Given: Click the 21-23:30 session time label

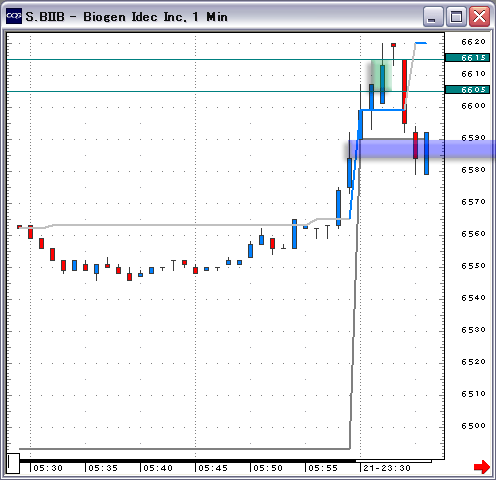Looking at the screenshot, I should click(387, 468).
